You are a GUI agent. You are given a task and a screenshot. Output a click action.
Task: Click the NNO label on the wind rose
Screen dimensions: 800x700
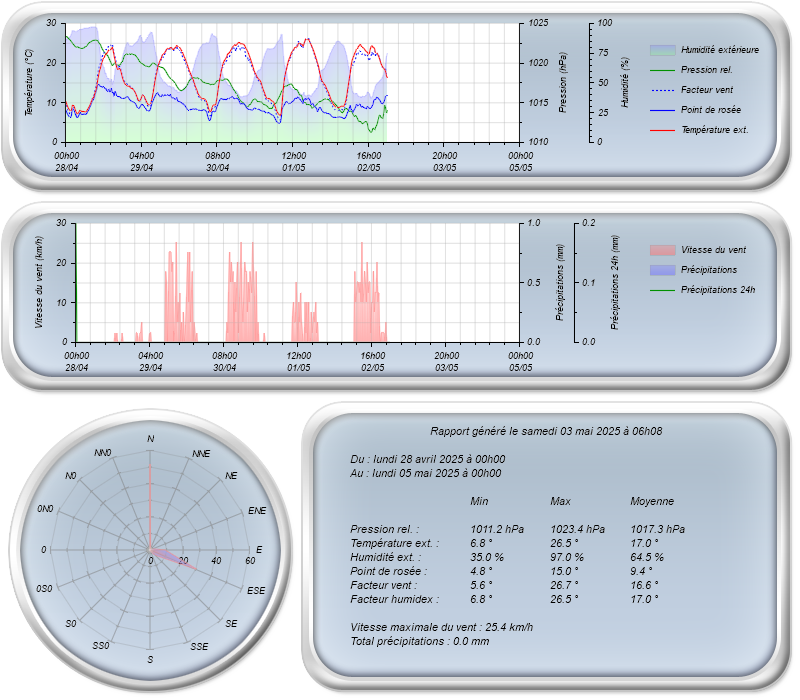102,453
